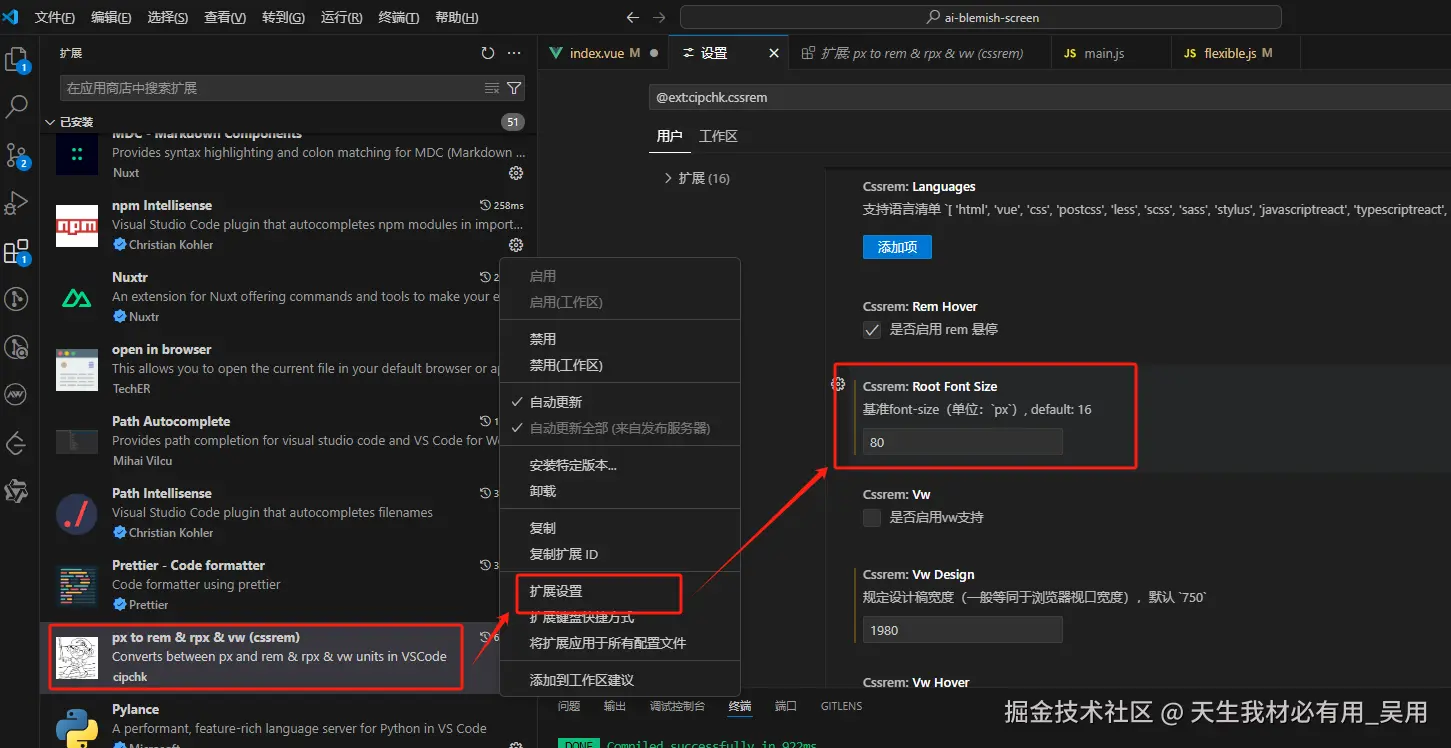
Task: Open the gear icon on the Prettier extension
Action: click(515, 604)
